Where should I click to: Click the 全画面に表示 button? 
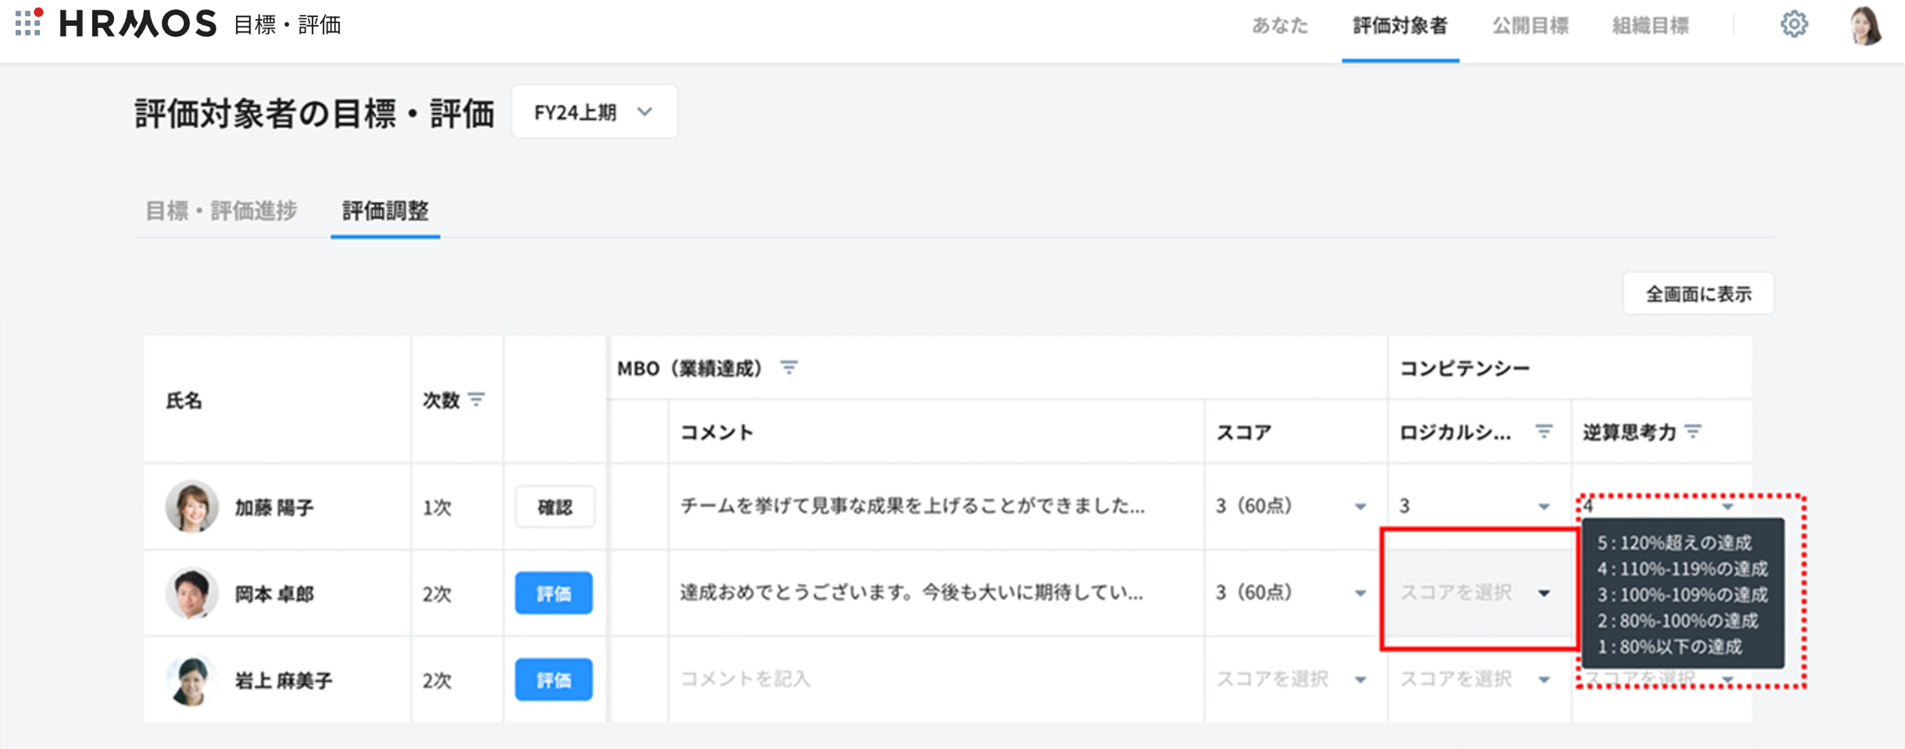1698,294
